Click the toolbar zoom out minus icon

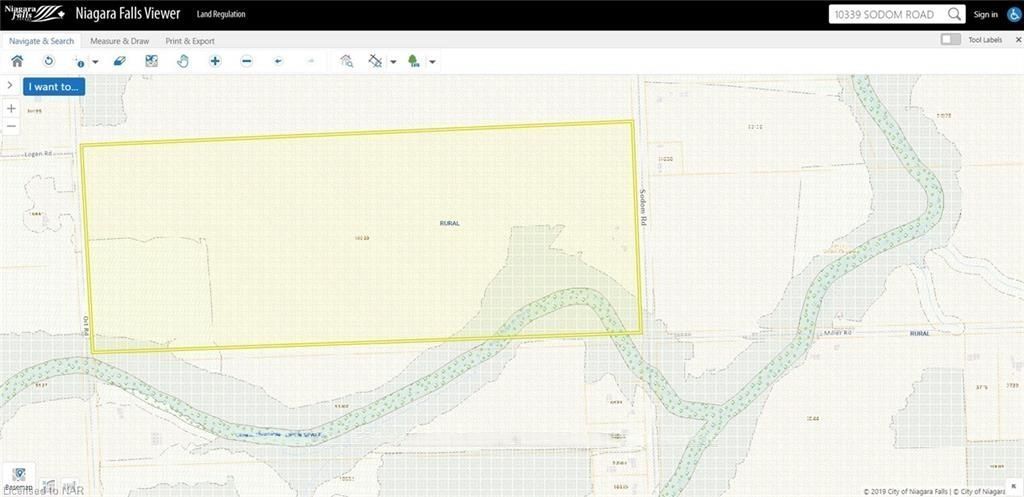(x=247, y=61)
